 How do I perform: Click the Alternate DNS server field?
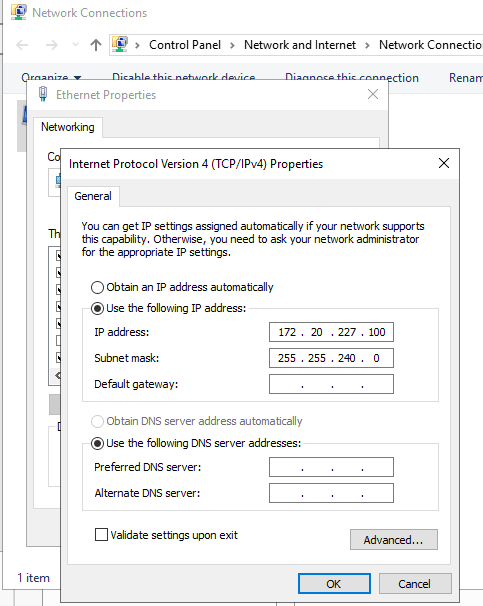pyautogui.click(x=331, y=493)
